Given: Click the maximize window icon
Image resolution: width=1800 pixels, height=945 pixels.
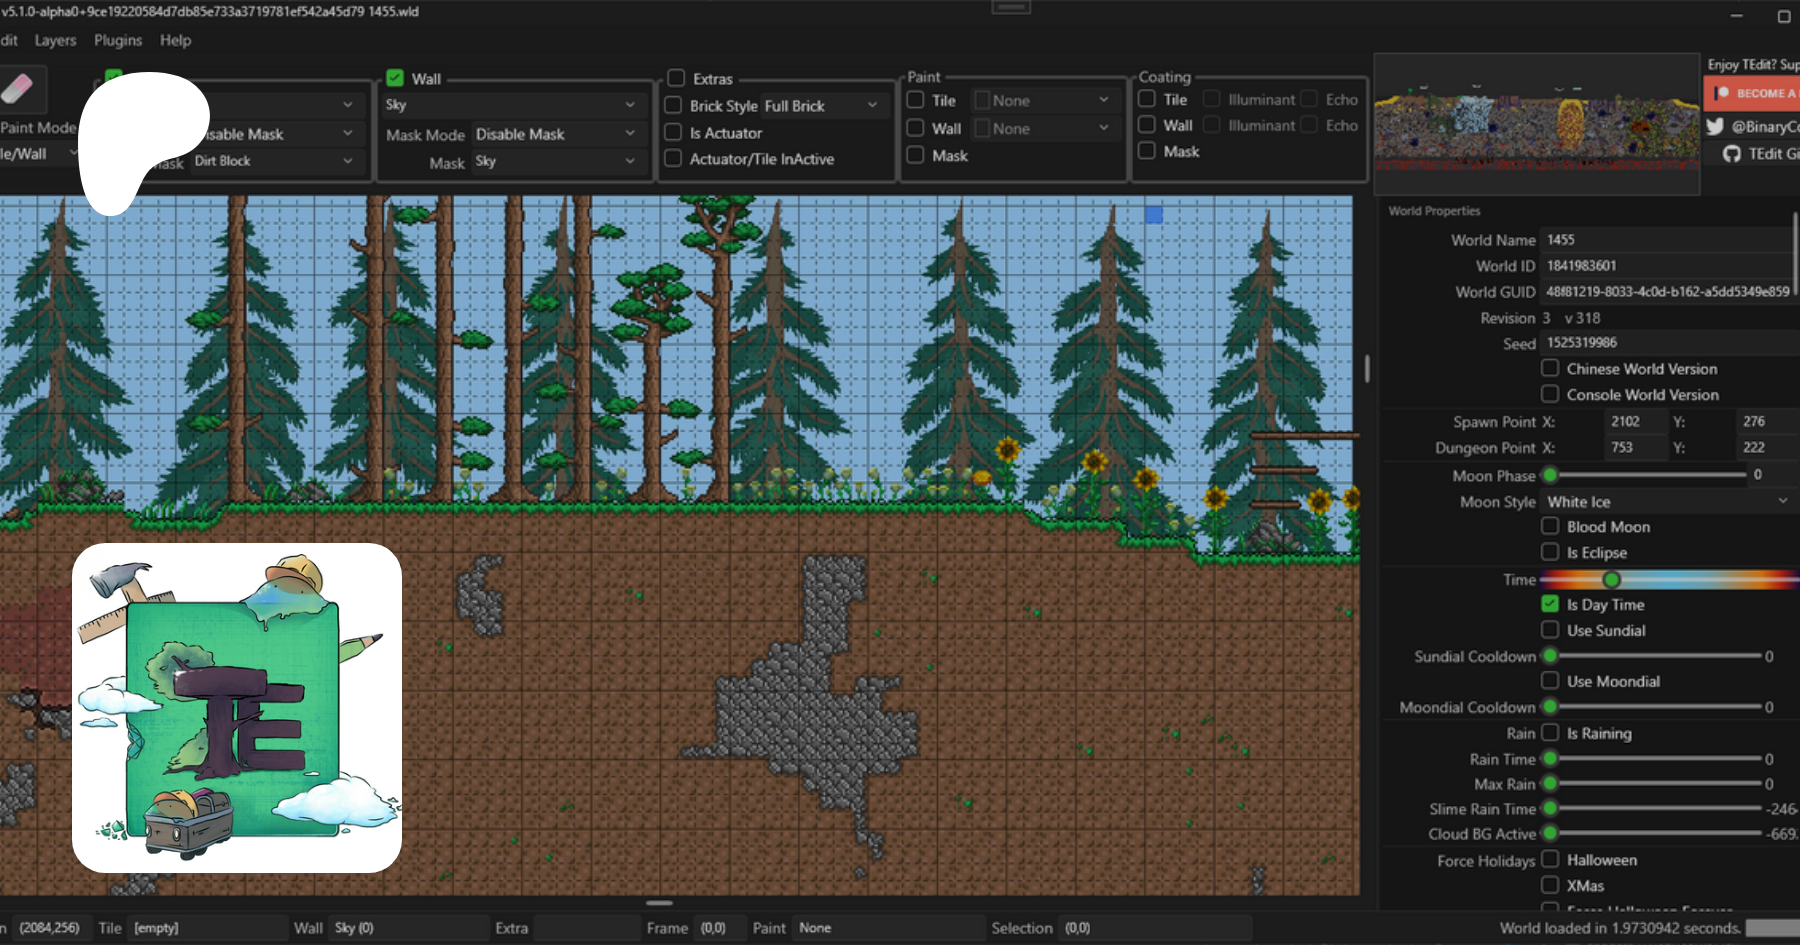Looking at the screenshot, I should (1783, 16).
